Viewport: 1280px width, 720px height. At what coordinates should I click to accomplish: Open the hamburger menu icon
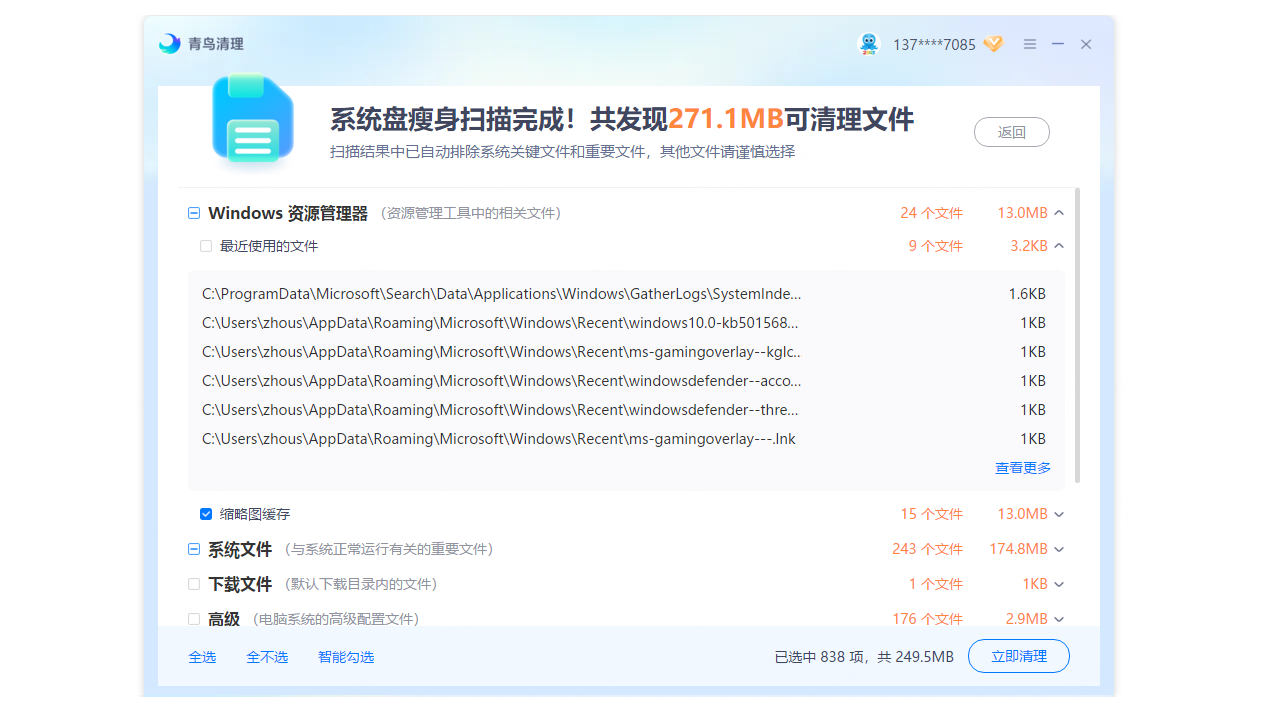pyautogui.click(x=1029, y=44)
